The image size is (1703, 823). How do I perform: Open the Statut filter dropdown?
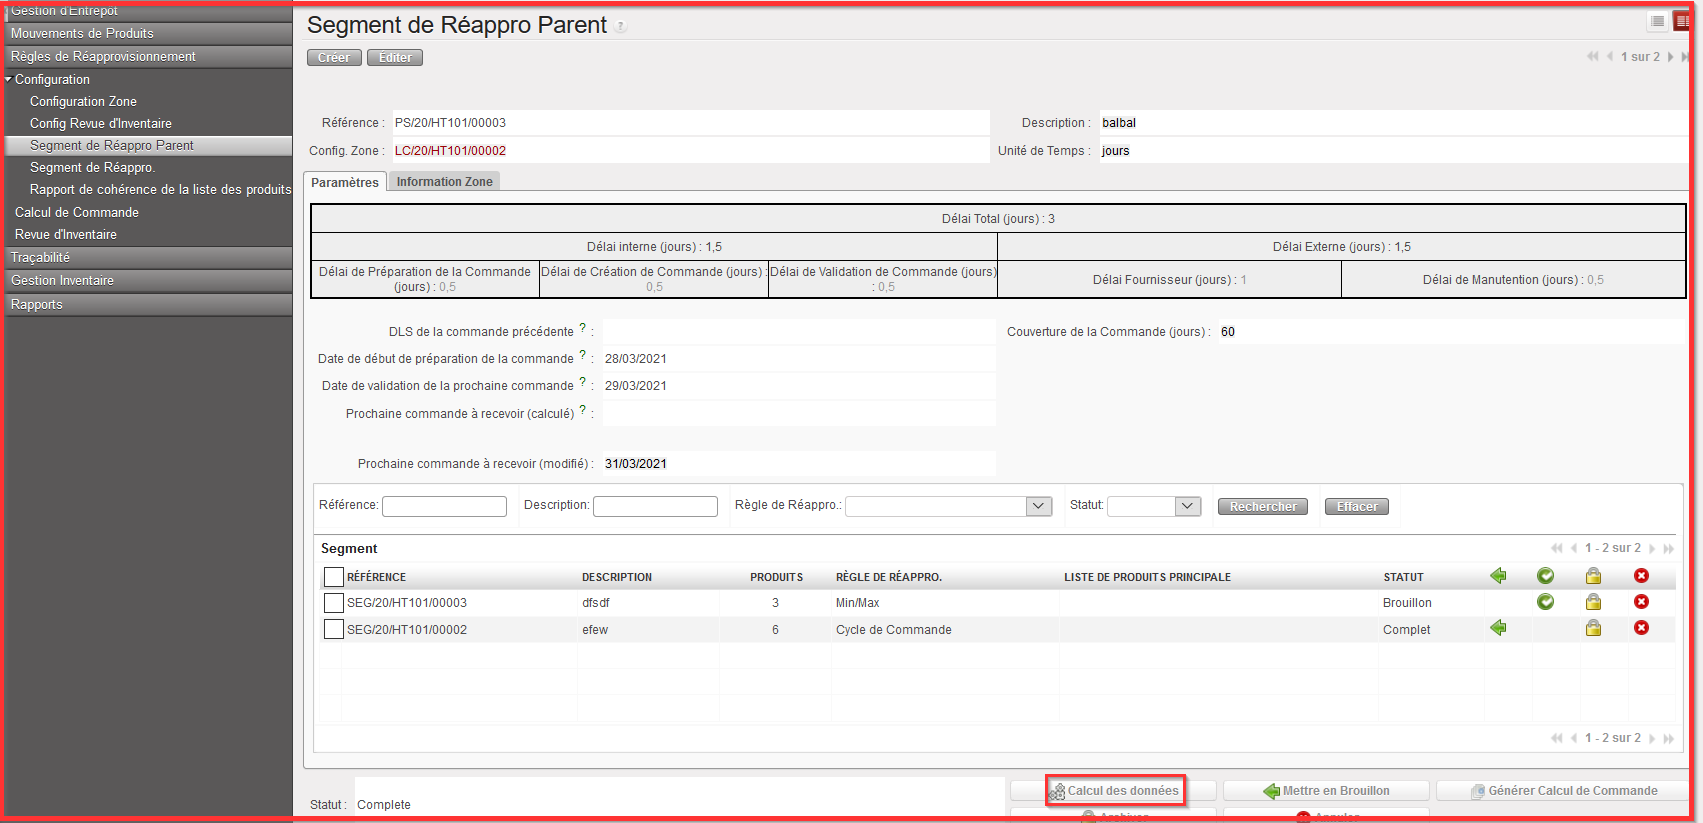[x=1187, y=506]
